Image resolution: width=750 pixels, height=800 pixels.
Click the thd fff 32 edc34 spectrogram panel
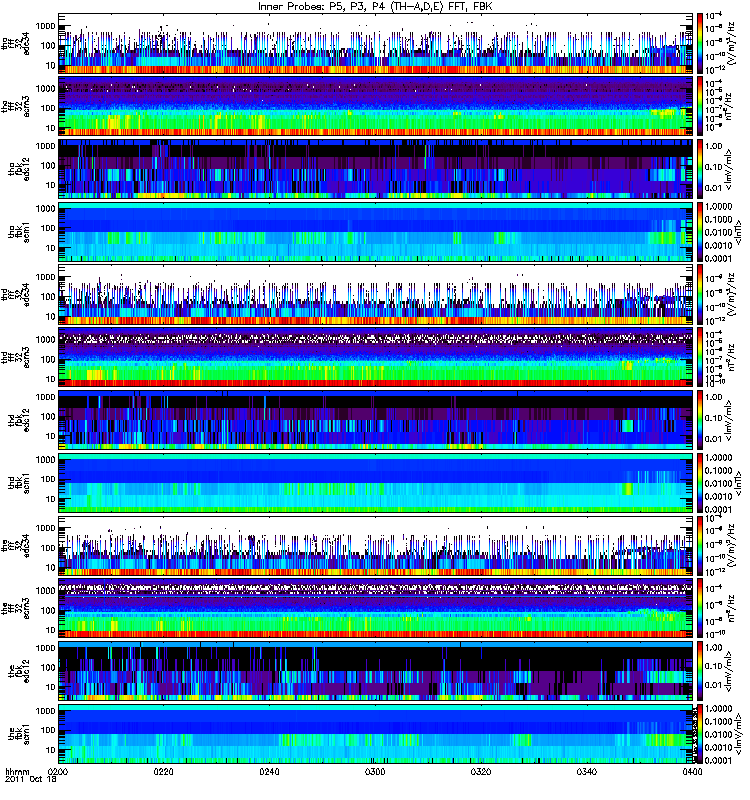pyautogui.click(x=376, y=295)
